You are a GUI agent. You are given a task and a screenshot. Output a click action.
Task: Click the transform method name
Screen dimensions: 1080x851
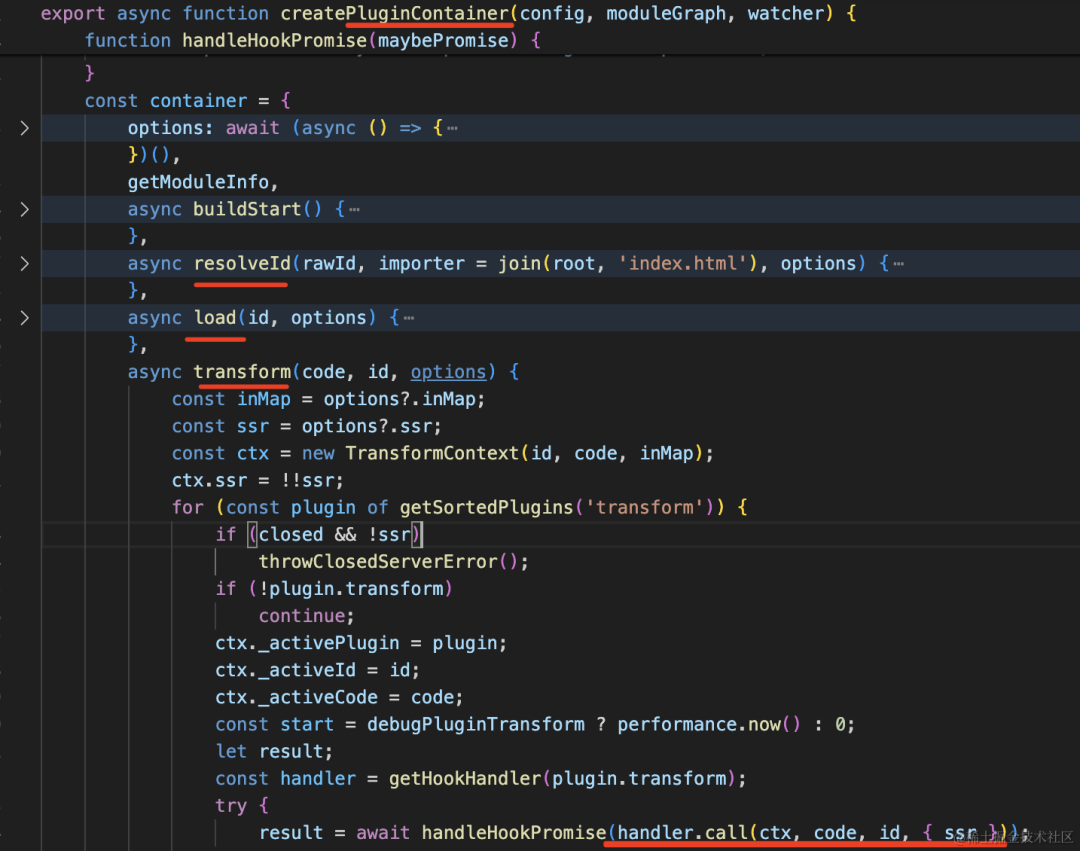pos(242,372)
